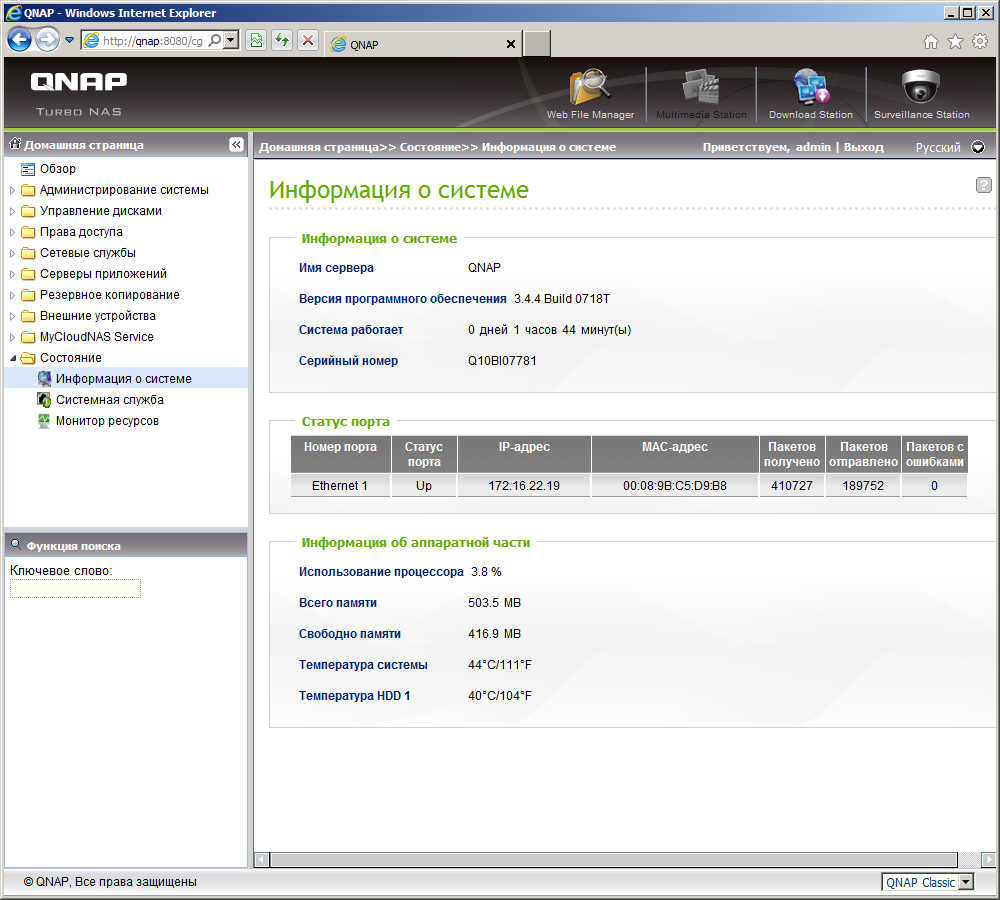Select the IP address 172.16.22.19

(524, 485)
